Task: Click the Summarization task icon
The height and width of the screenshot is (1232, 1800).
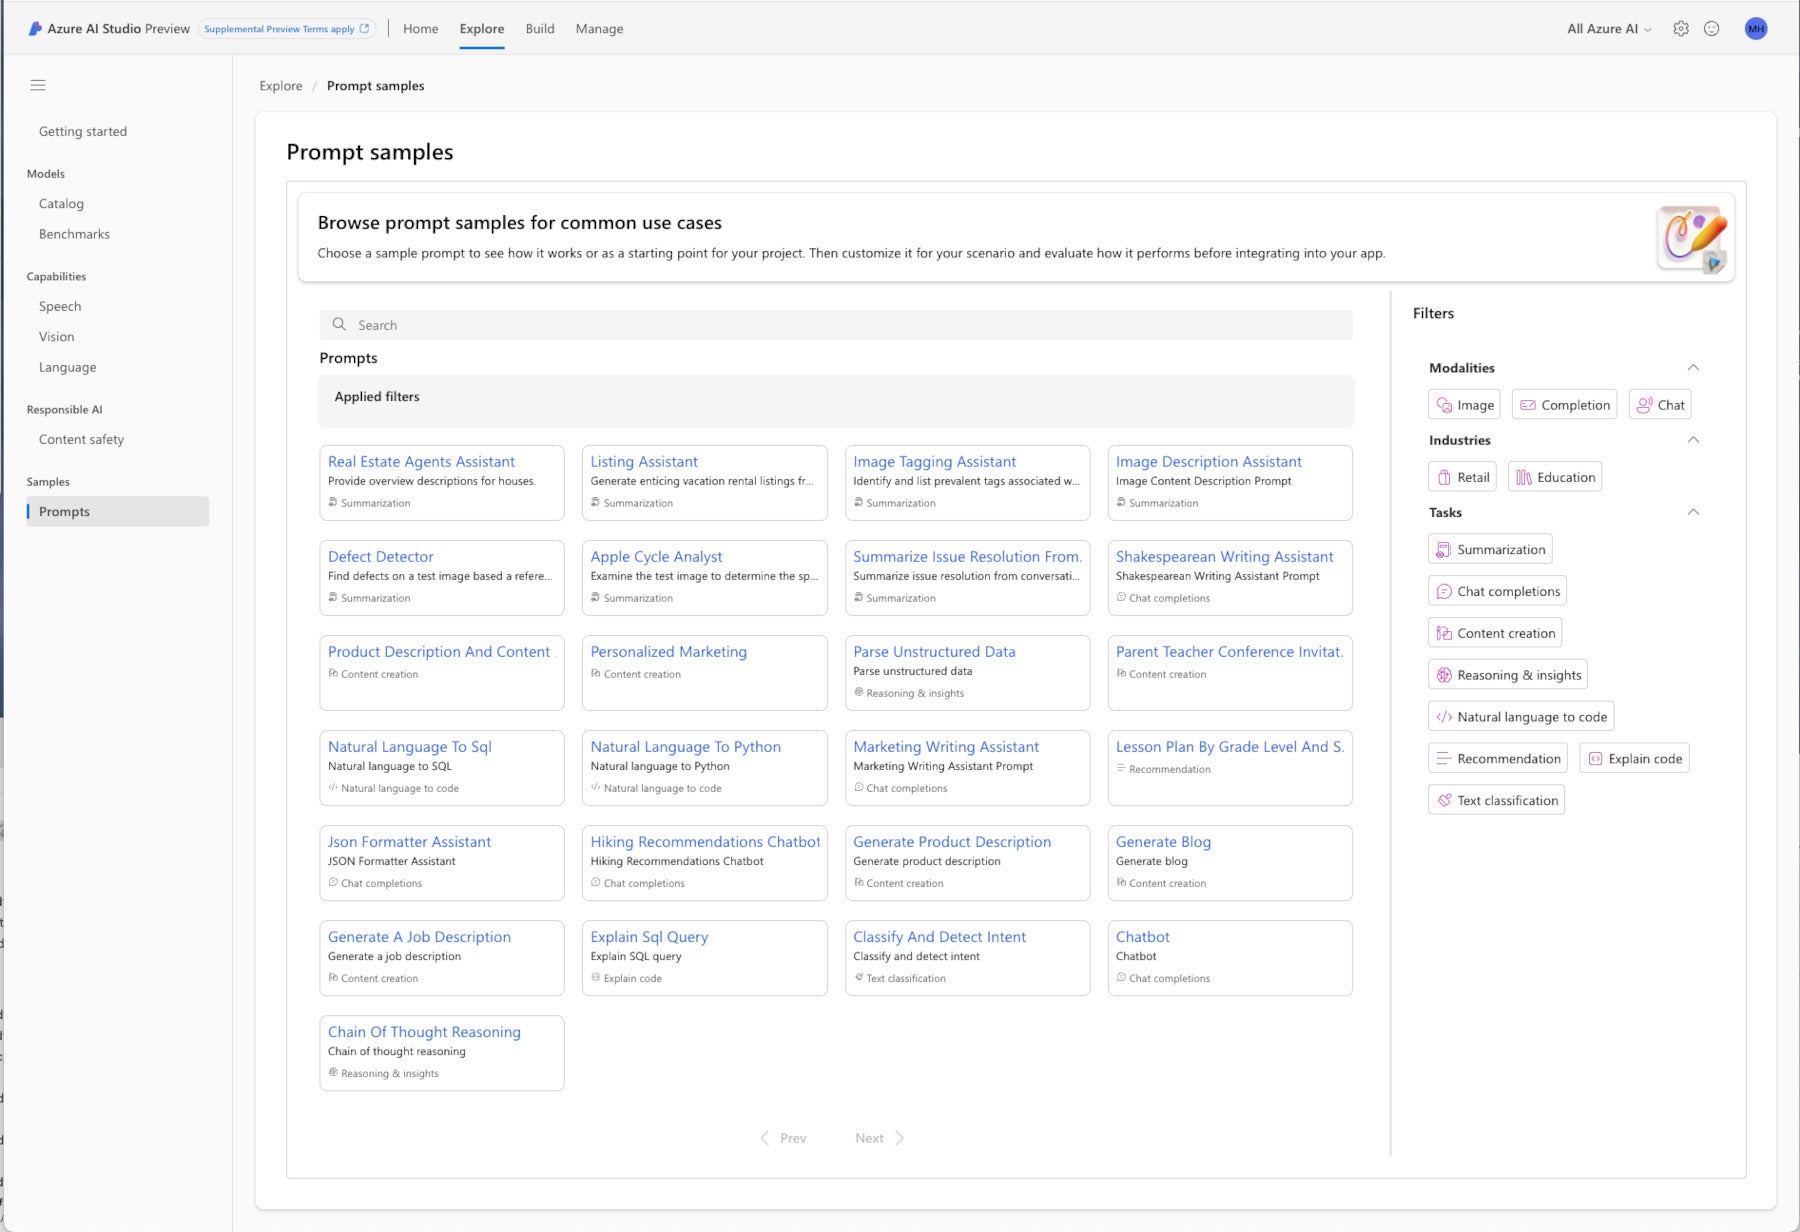Action: pyautogui.click(x=1444, y=549)
